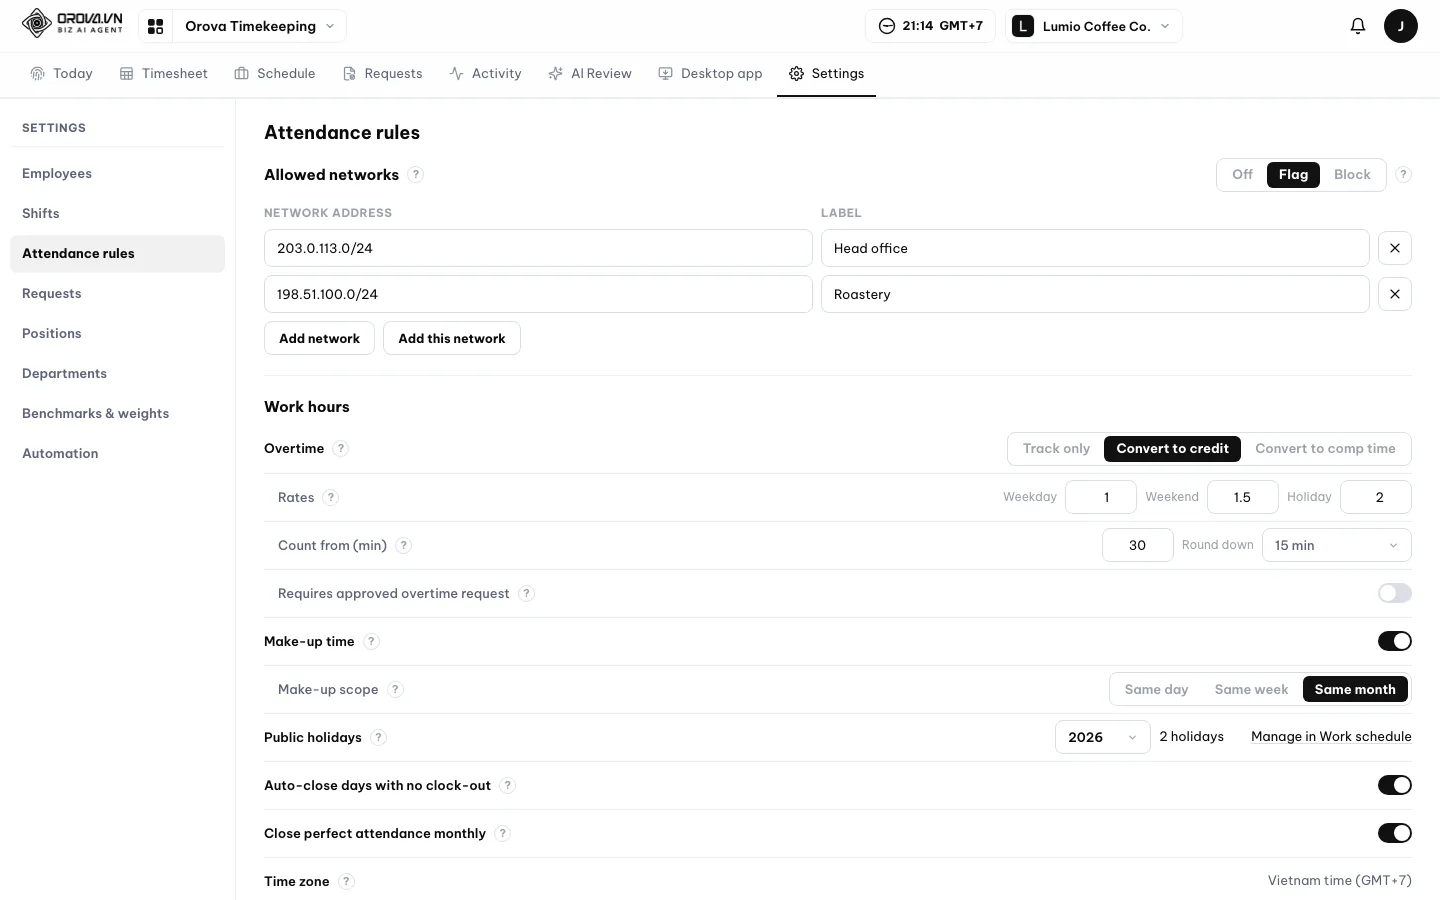Open the 2026 public holidays year dropdown

[x=1102, y=737]
